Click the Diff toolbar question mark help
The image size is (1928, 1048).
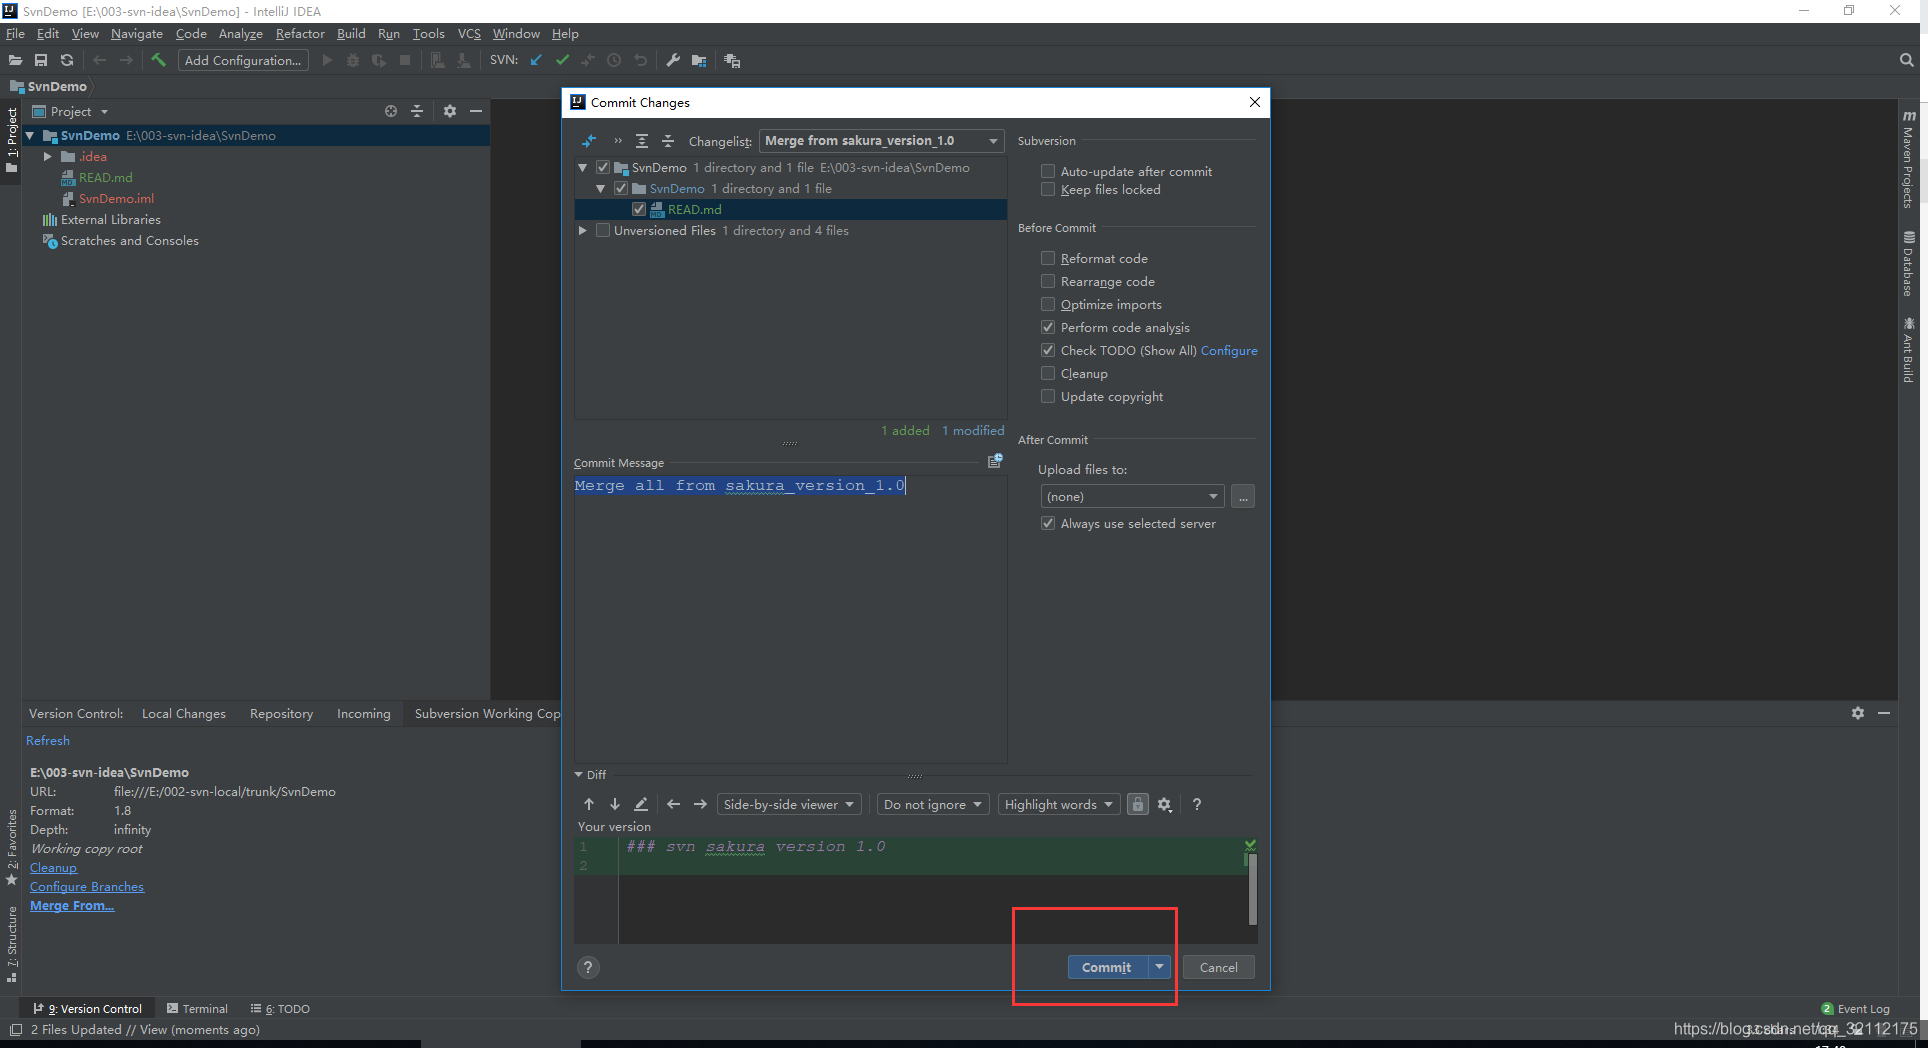click(x=1197, y=804)
